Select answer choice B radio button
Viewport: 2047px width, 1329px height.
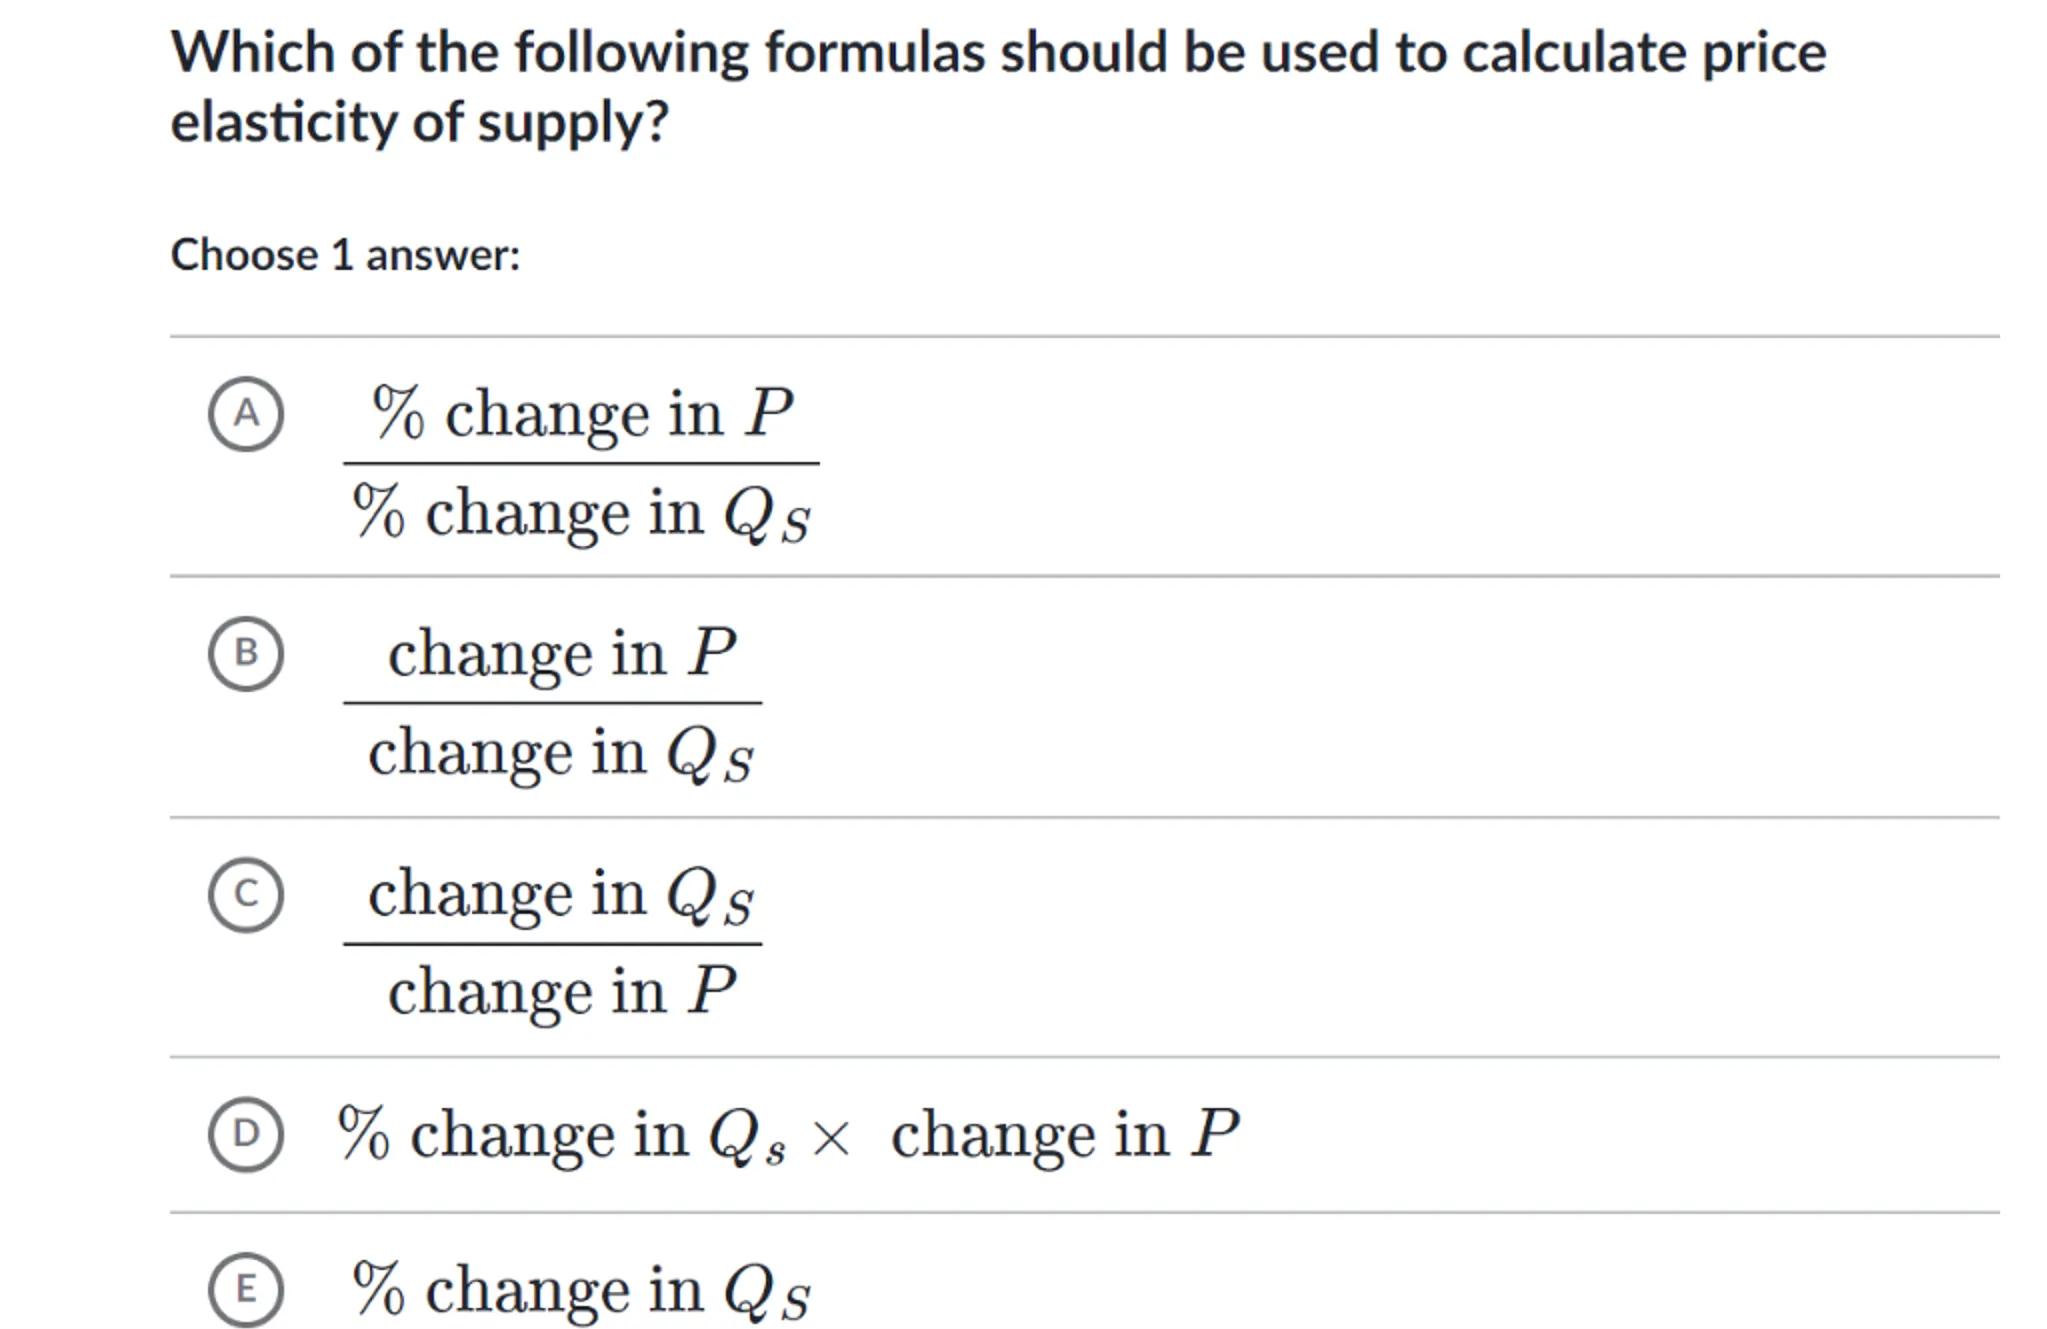coord(246,653)
